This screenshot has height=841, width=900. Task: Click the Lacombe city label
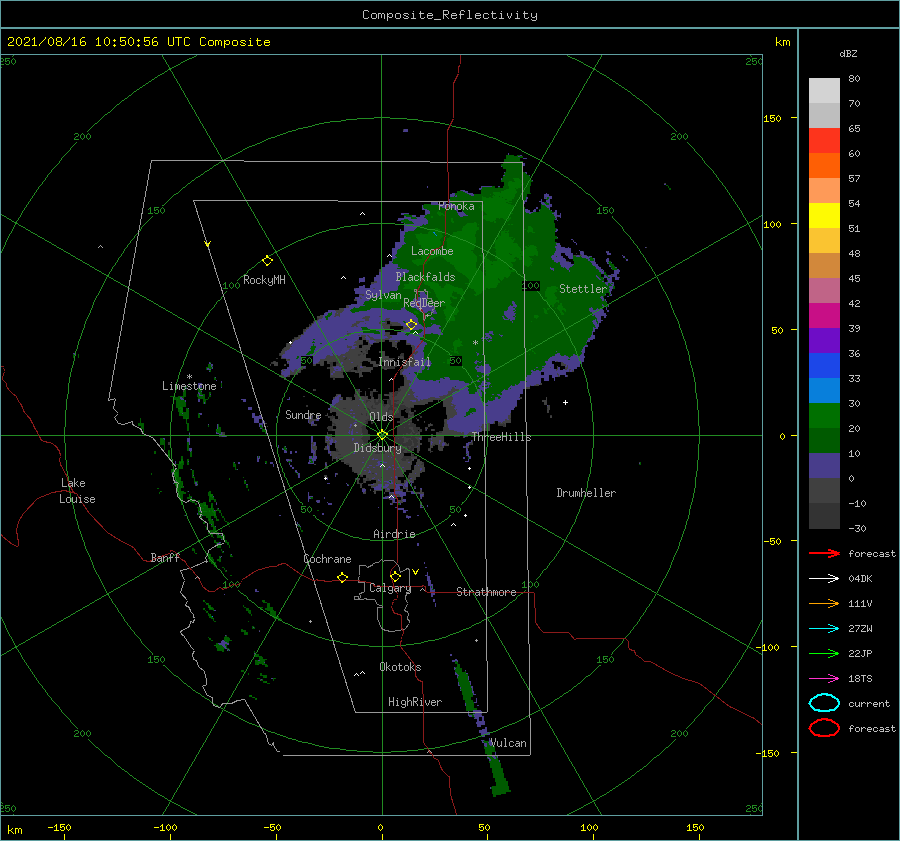[x=432, y=251]
